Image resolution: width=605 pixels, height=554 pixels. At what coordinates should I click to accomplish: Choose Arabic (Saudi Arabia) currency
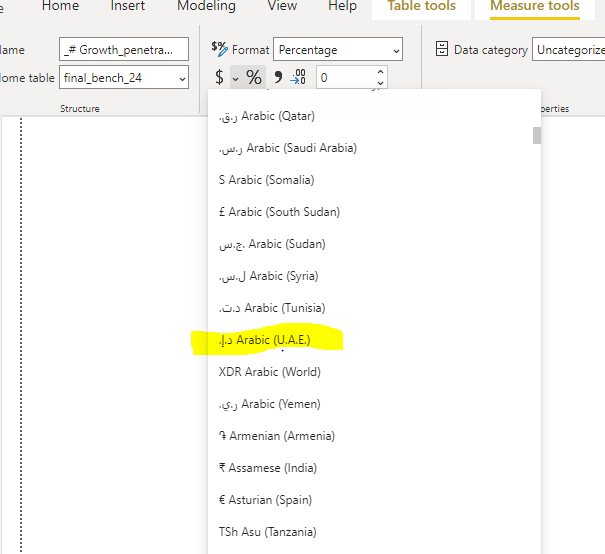pos(287,148)
